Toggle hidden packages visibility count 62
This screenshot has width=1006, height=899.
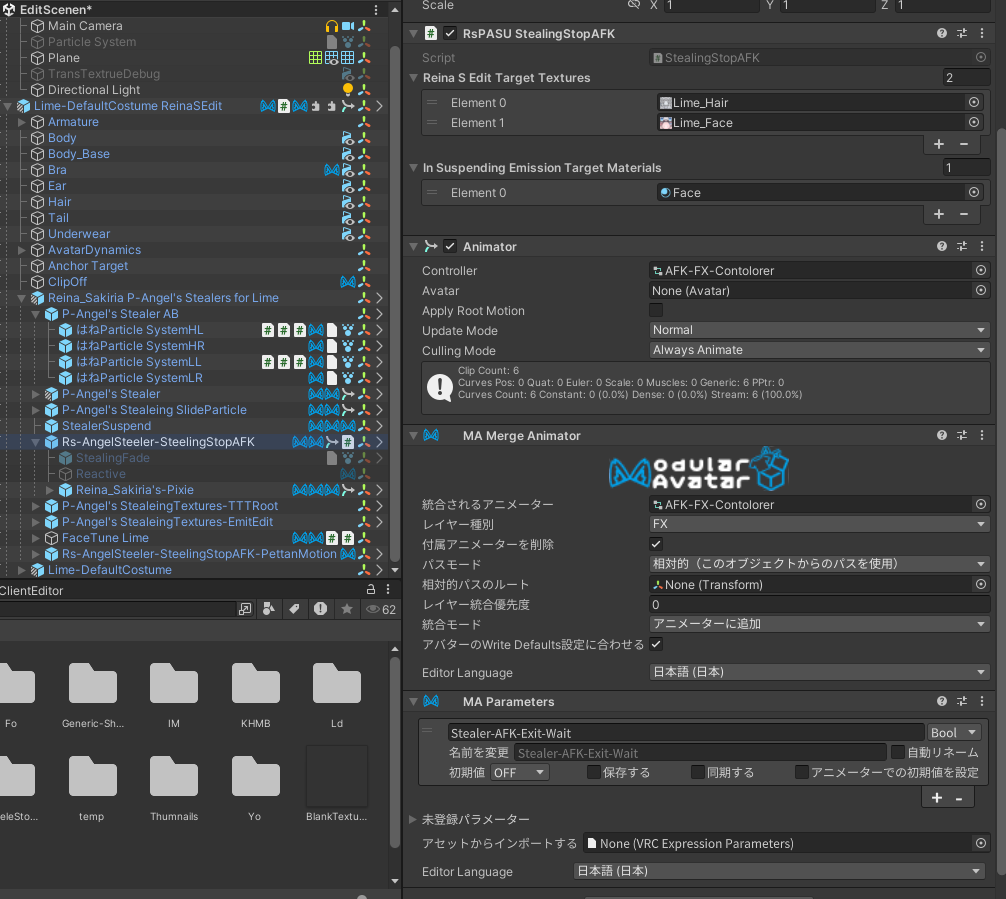pyautogui.click(x=381, y=609)
